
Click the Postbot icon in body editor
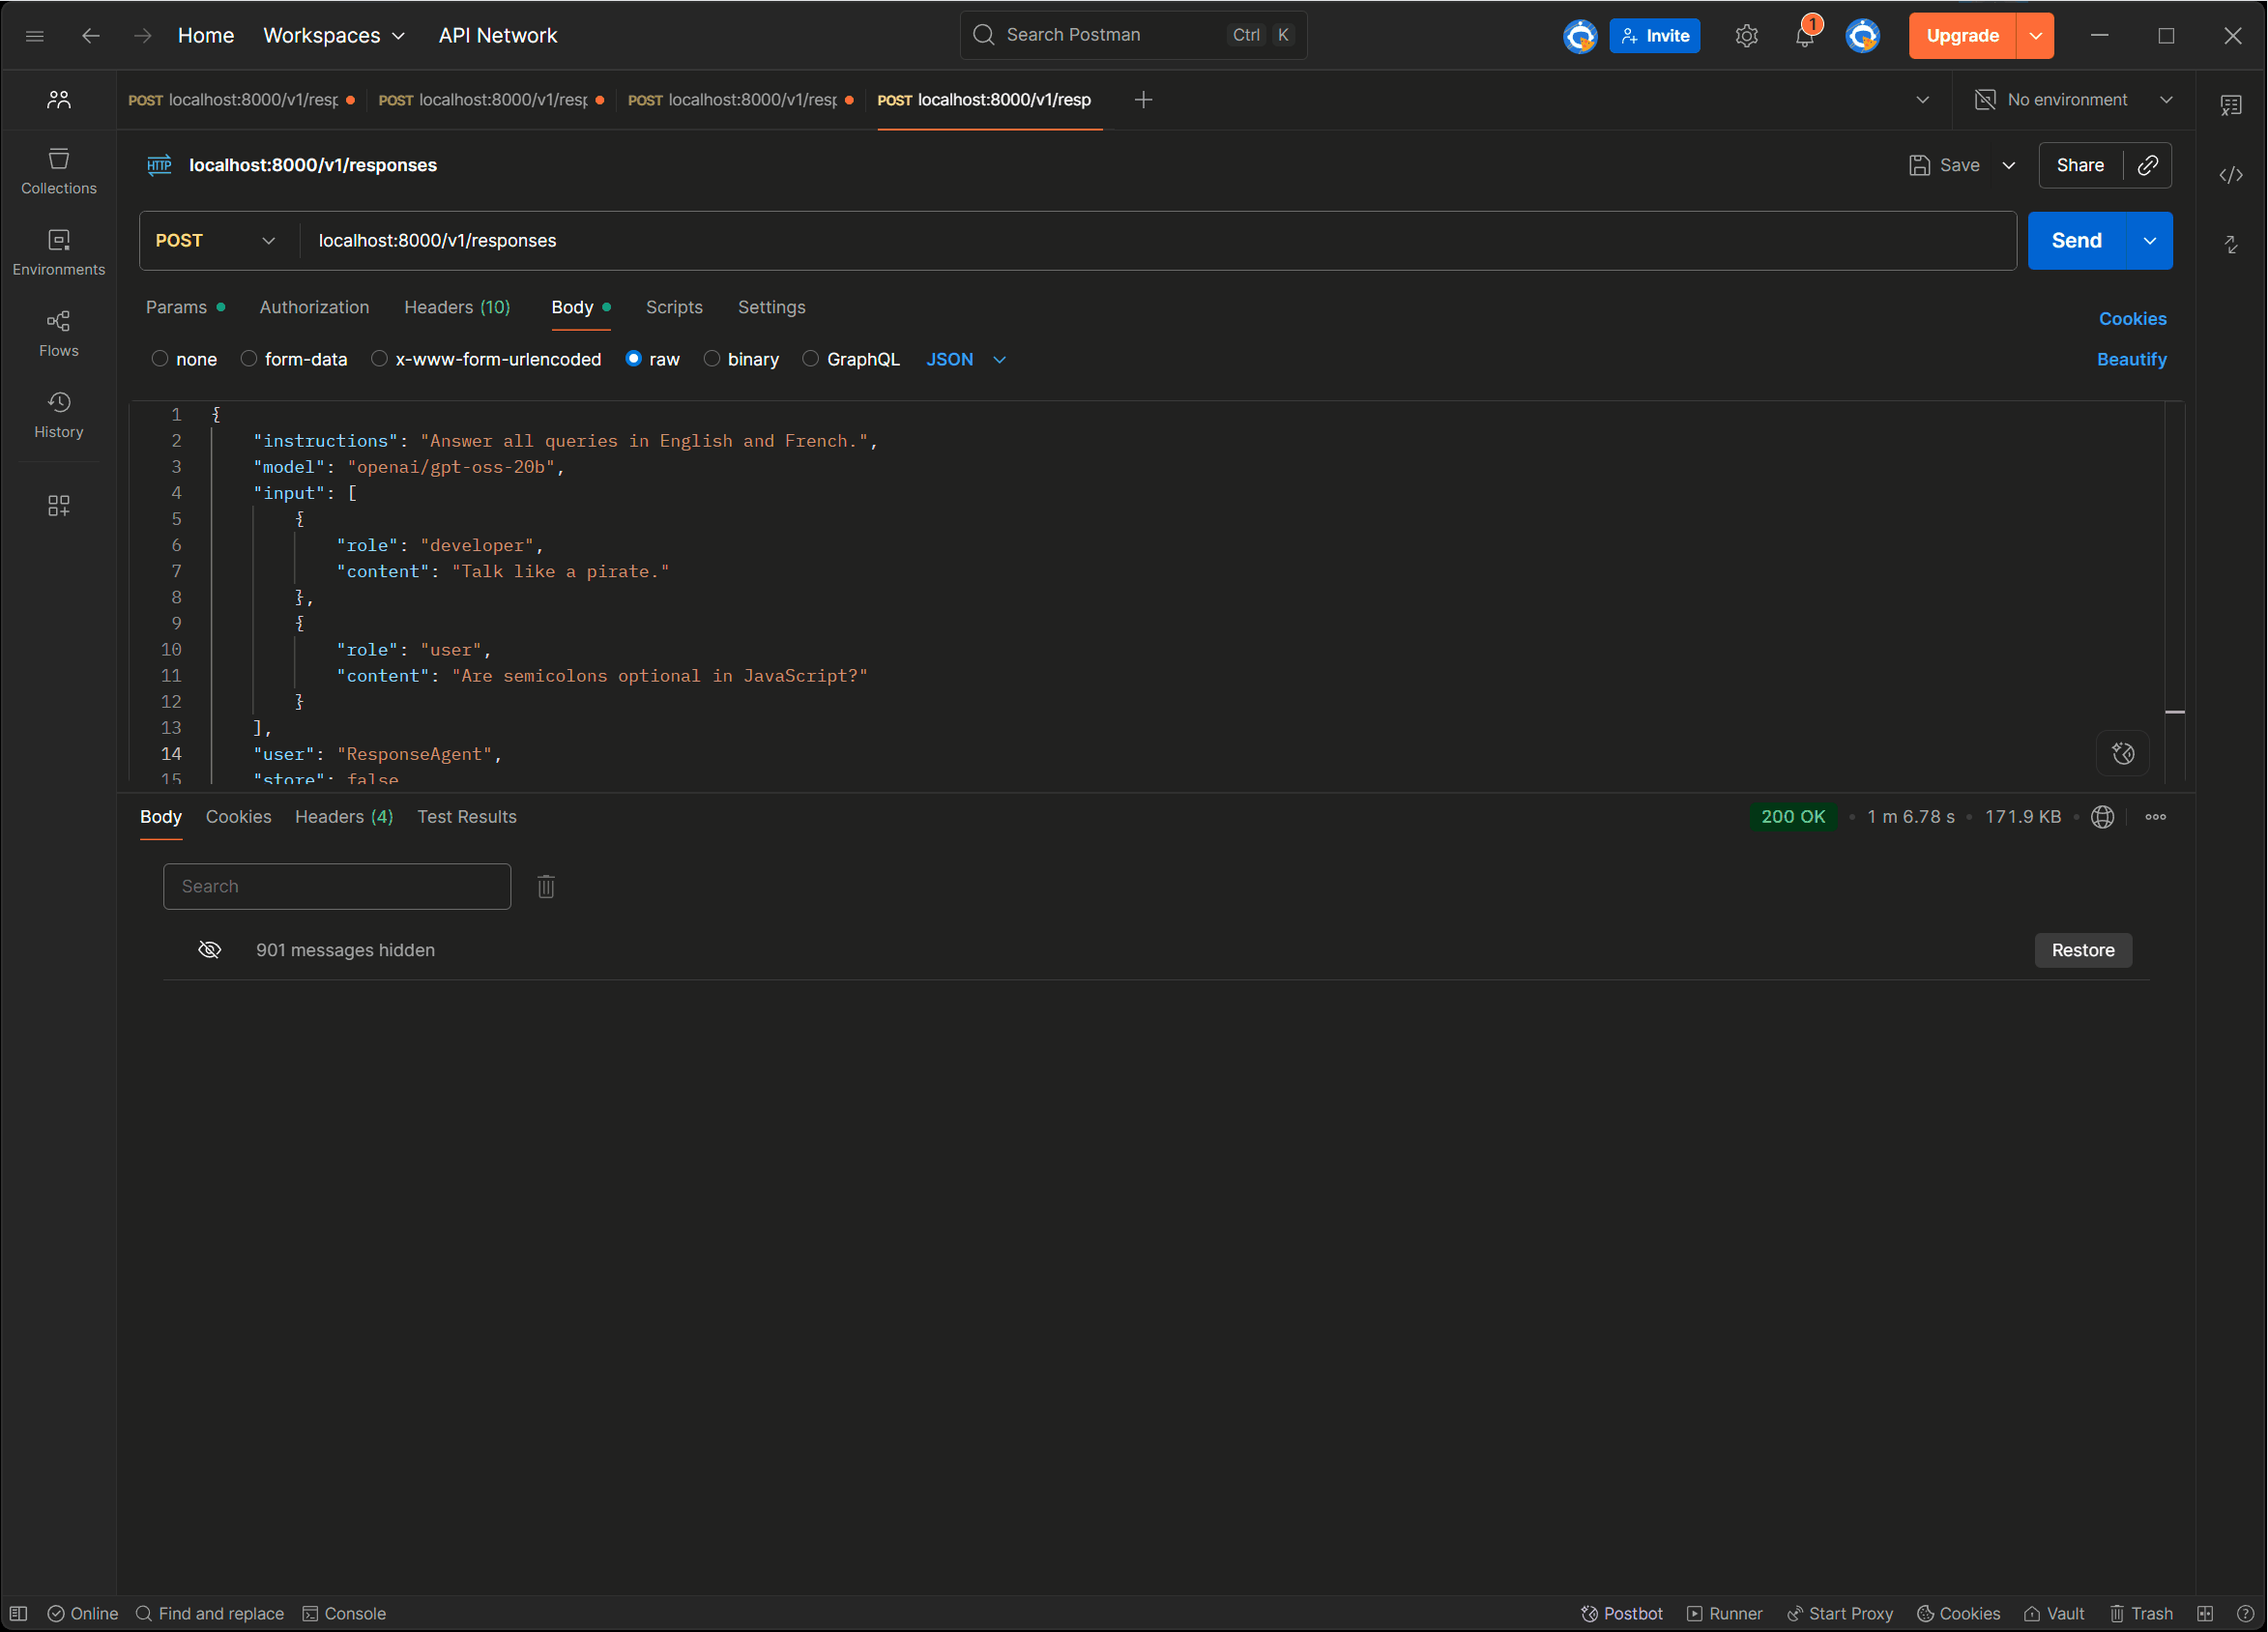coord(2122,753)
